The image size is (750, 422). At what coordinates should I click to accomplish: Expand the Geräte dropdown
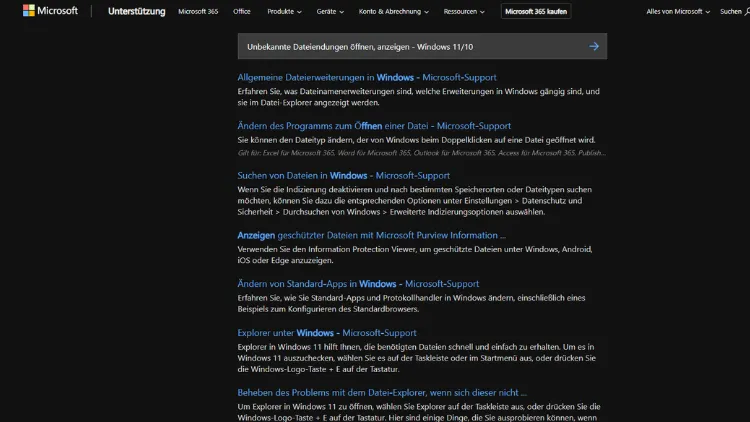(330, 11)
